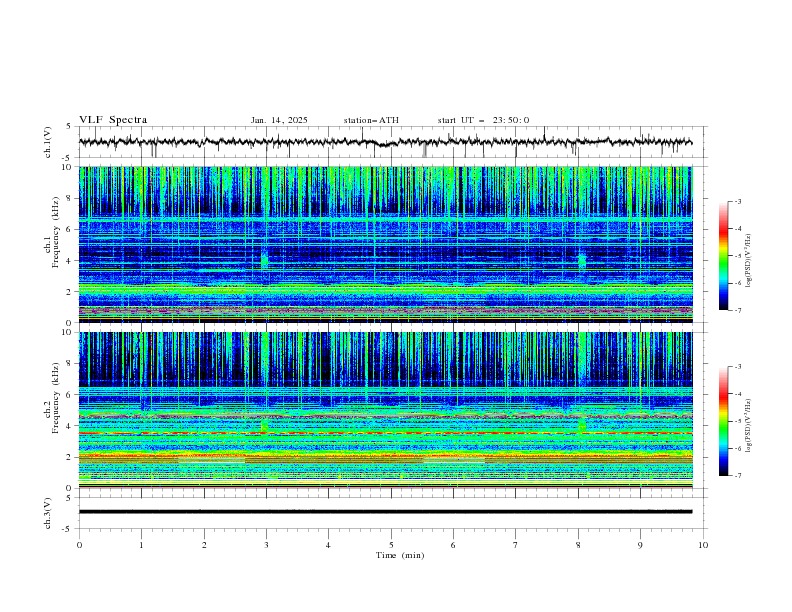
Task: Click the 'VLF Spectra' title text
Action: point(113,120)
